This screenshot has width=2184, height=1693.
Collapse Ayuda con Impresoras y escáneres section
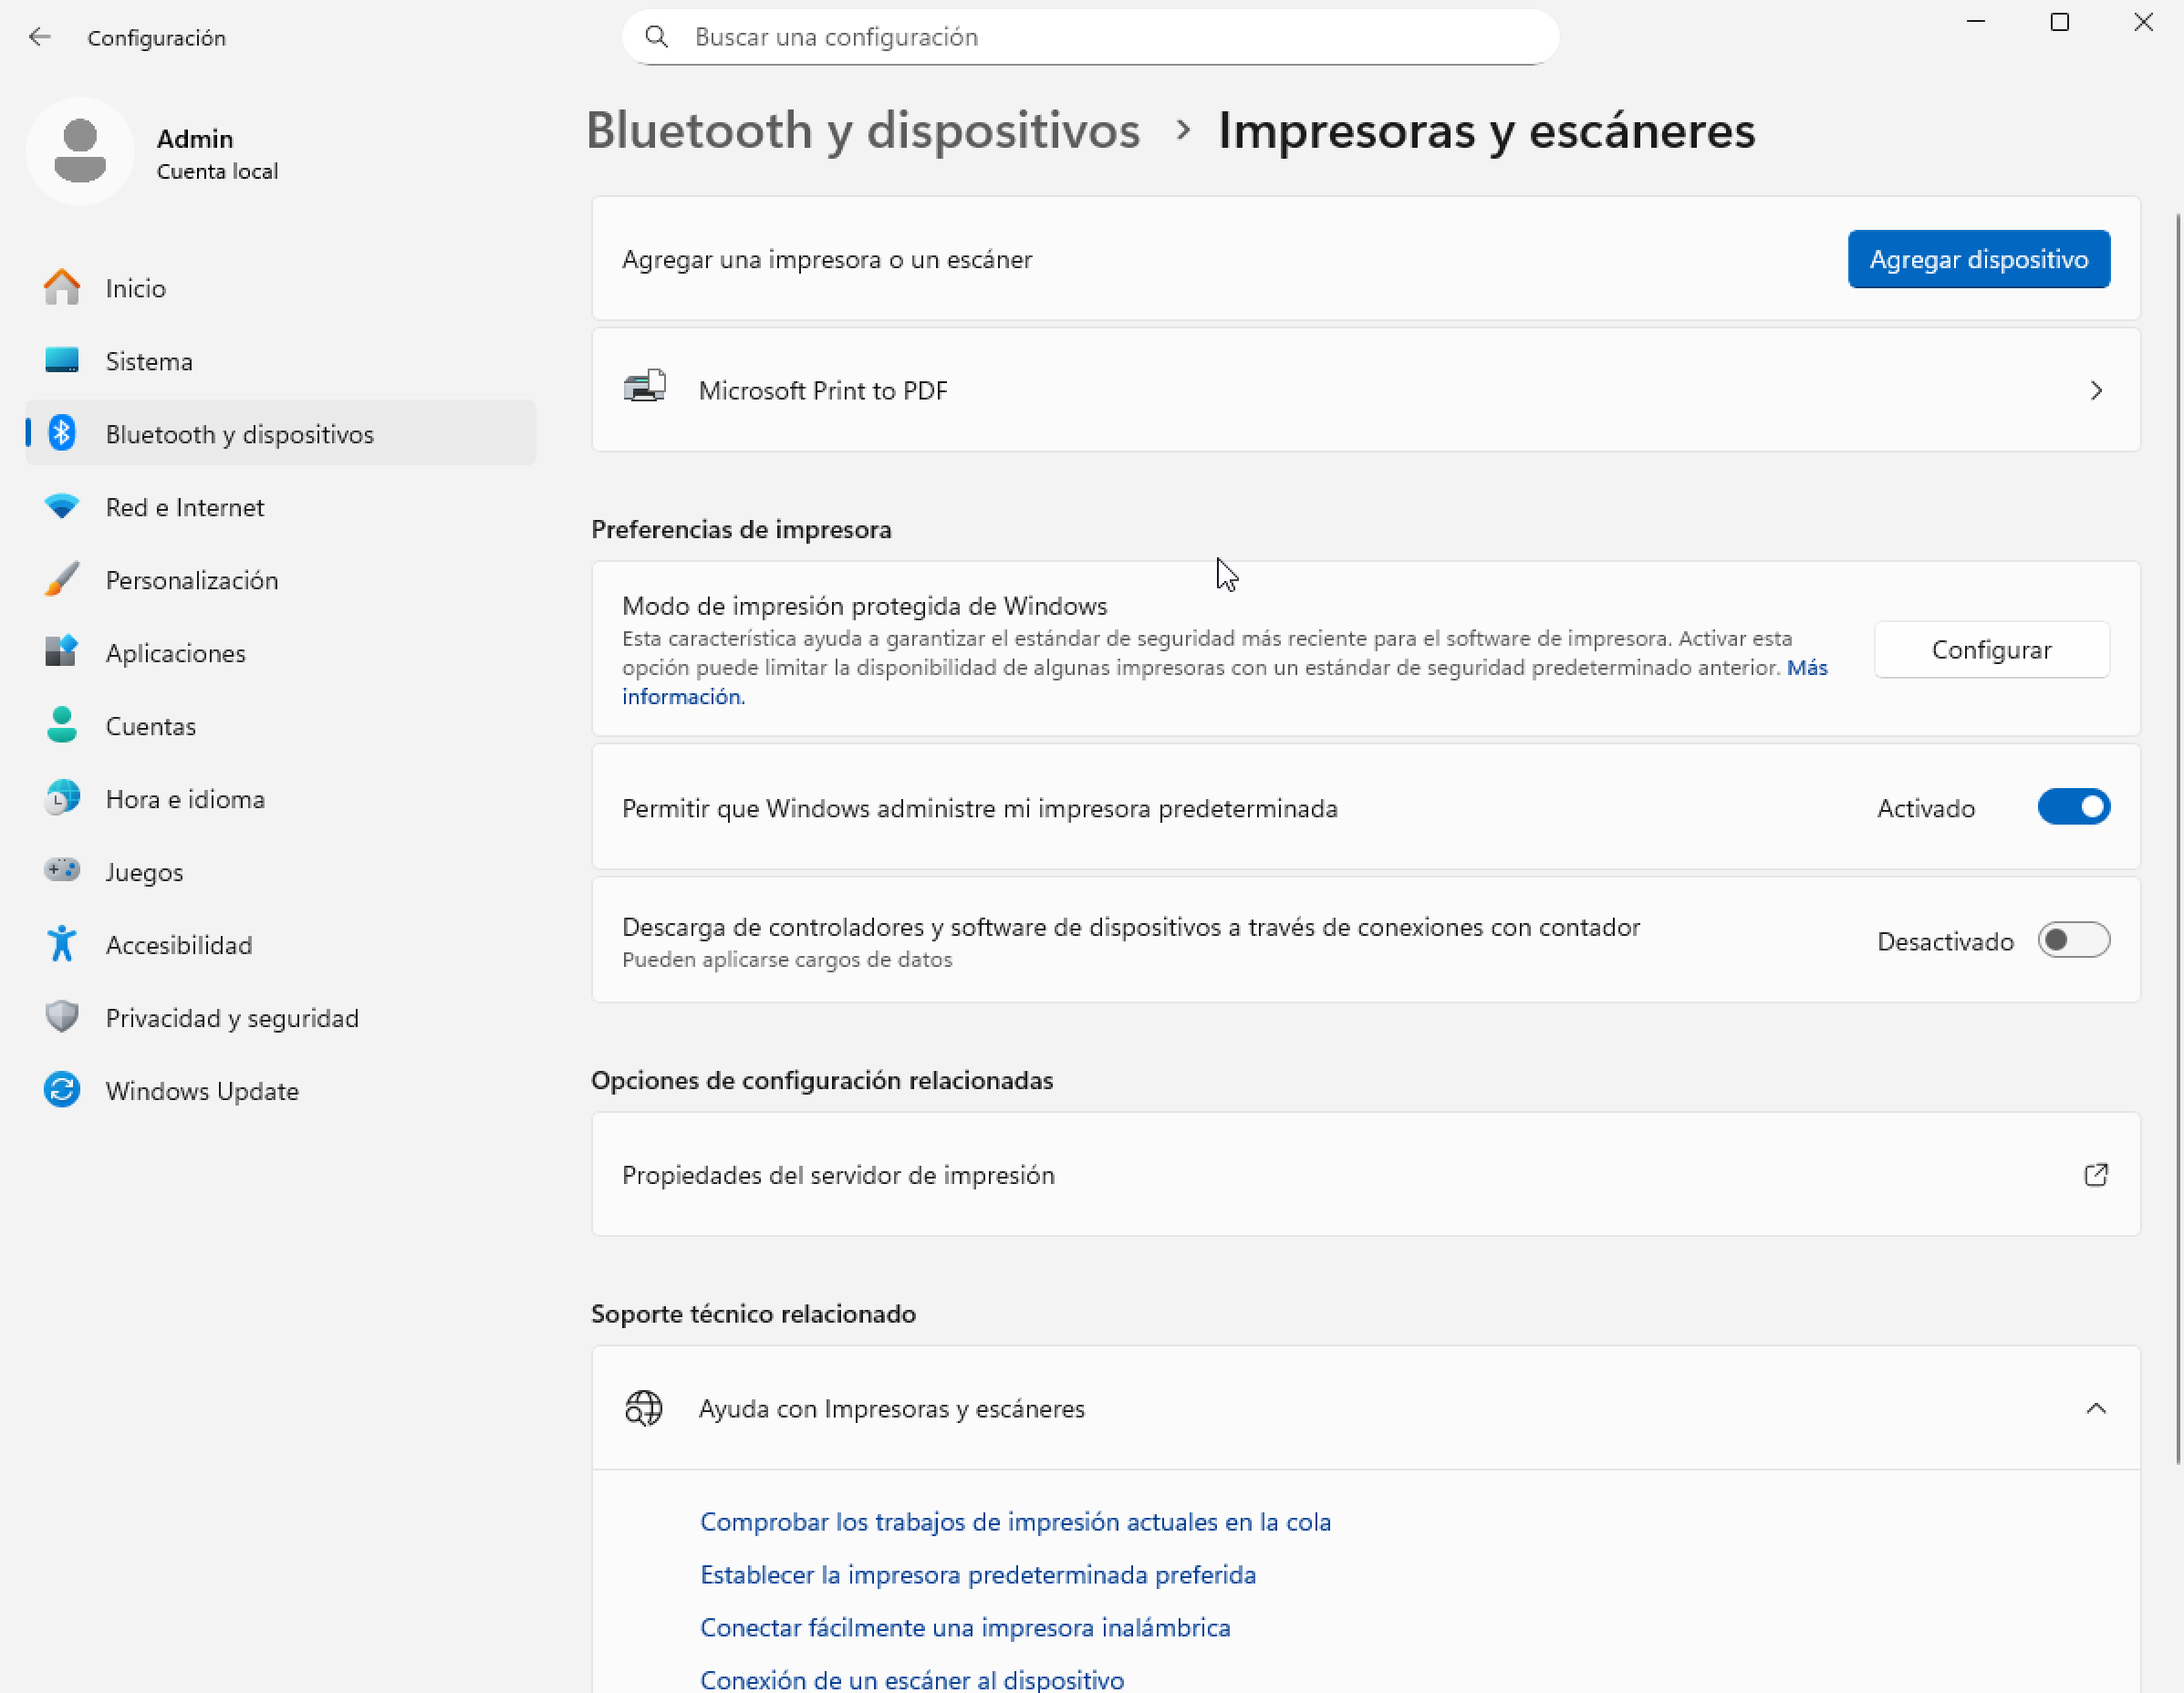(x=2096, y=1408)
